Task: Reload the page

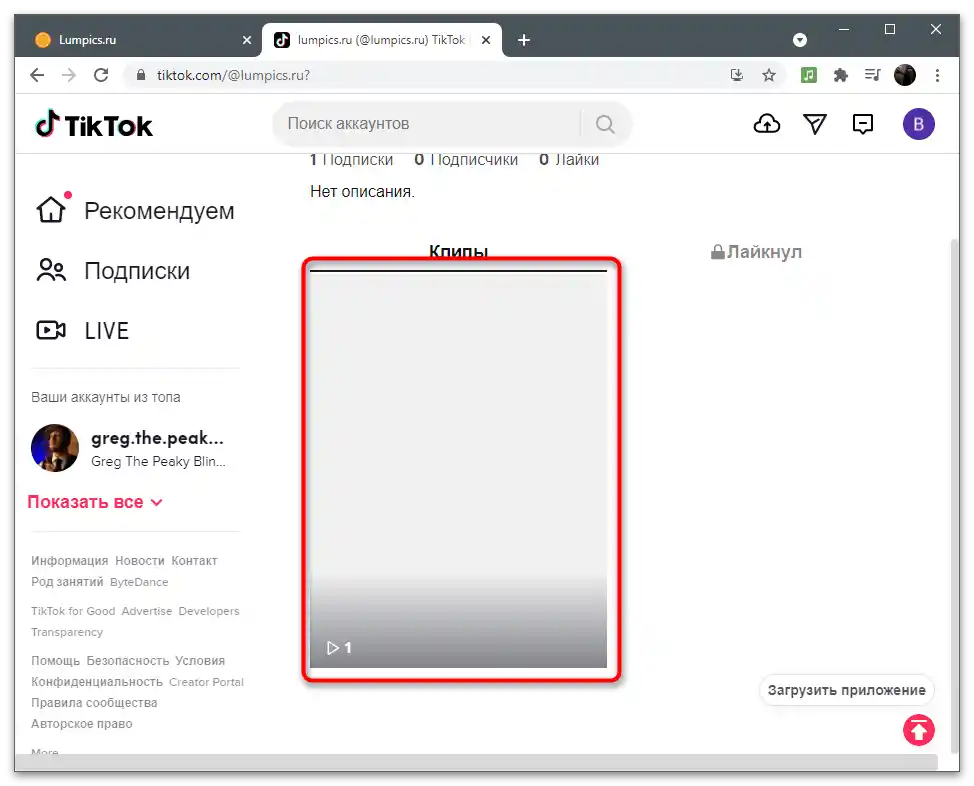Action: (x=101, y=75)
